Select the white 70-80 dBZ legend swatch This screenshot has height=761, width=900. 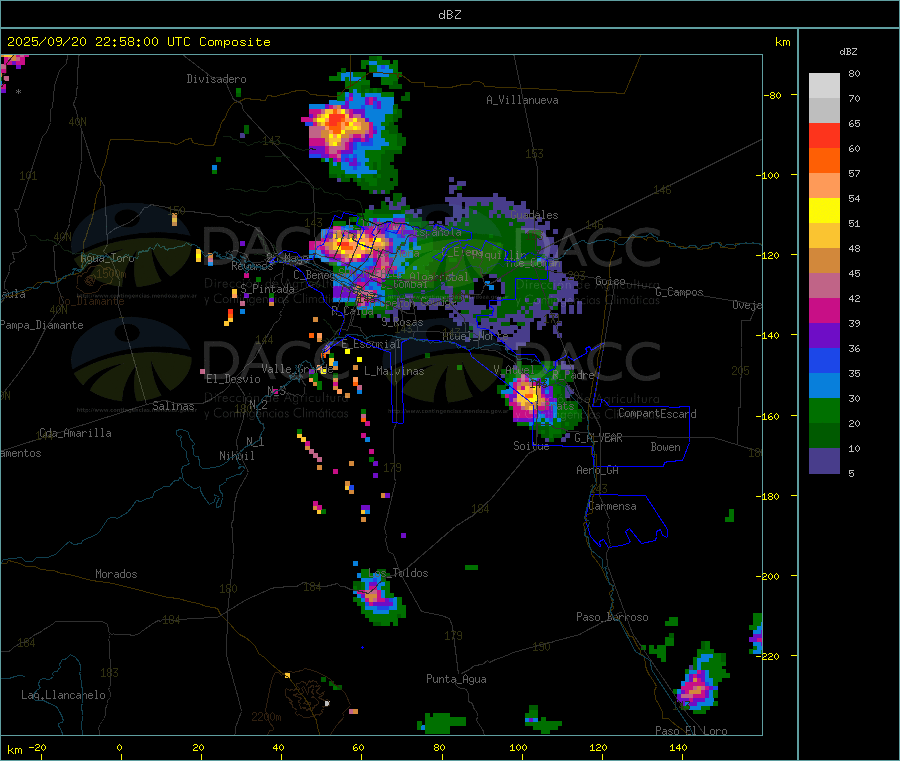[x=824, y=86]
